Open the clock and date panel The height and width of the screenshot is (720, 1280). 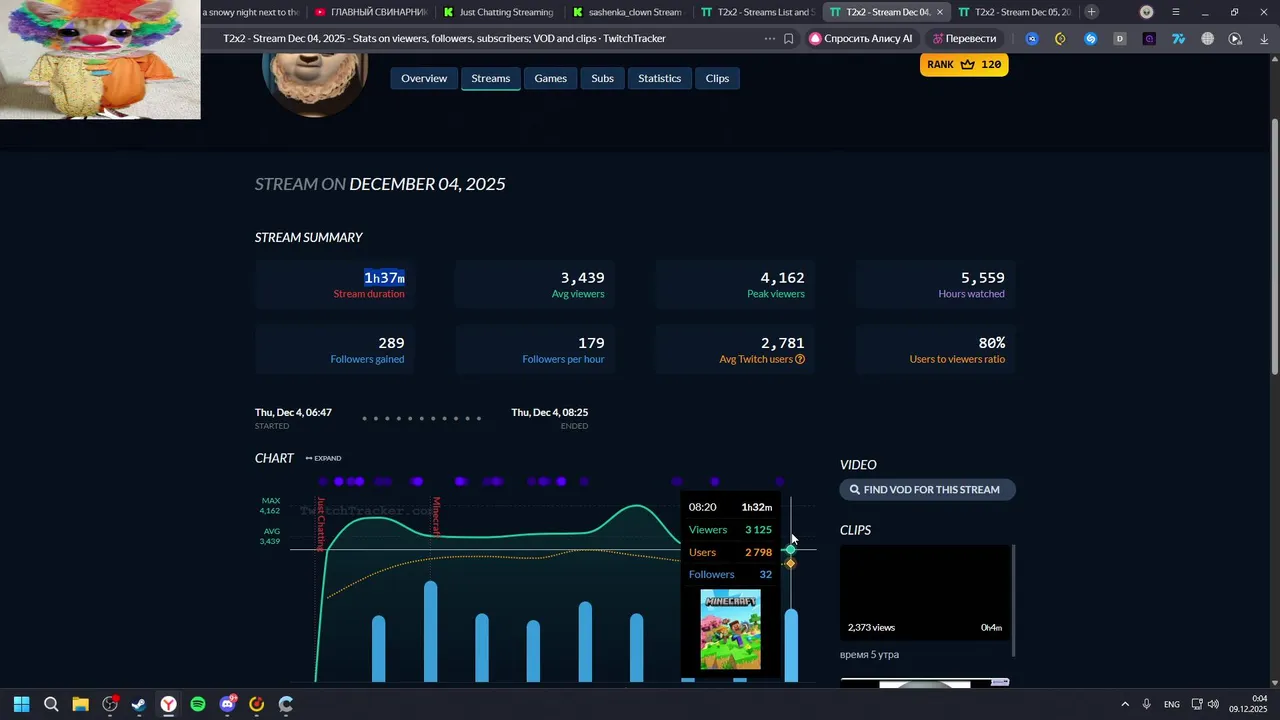click(1250, 704)
